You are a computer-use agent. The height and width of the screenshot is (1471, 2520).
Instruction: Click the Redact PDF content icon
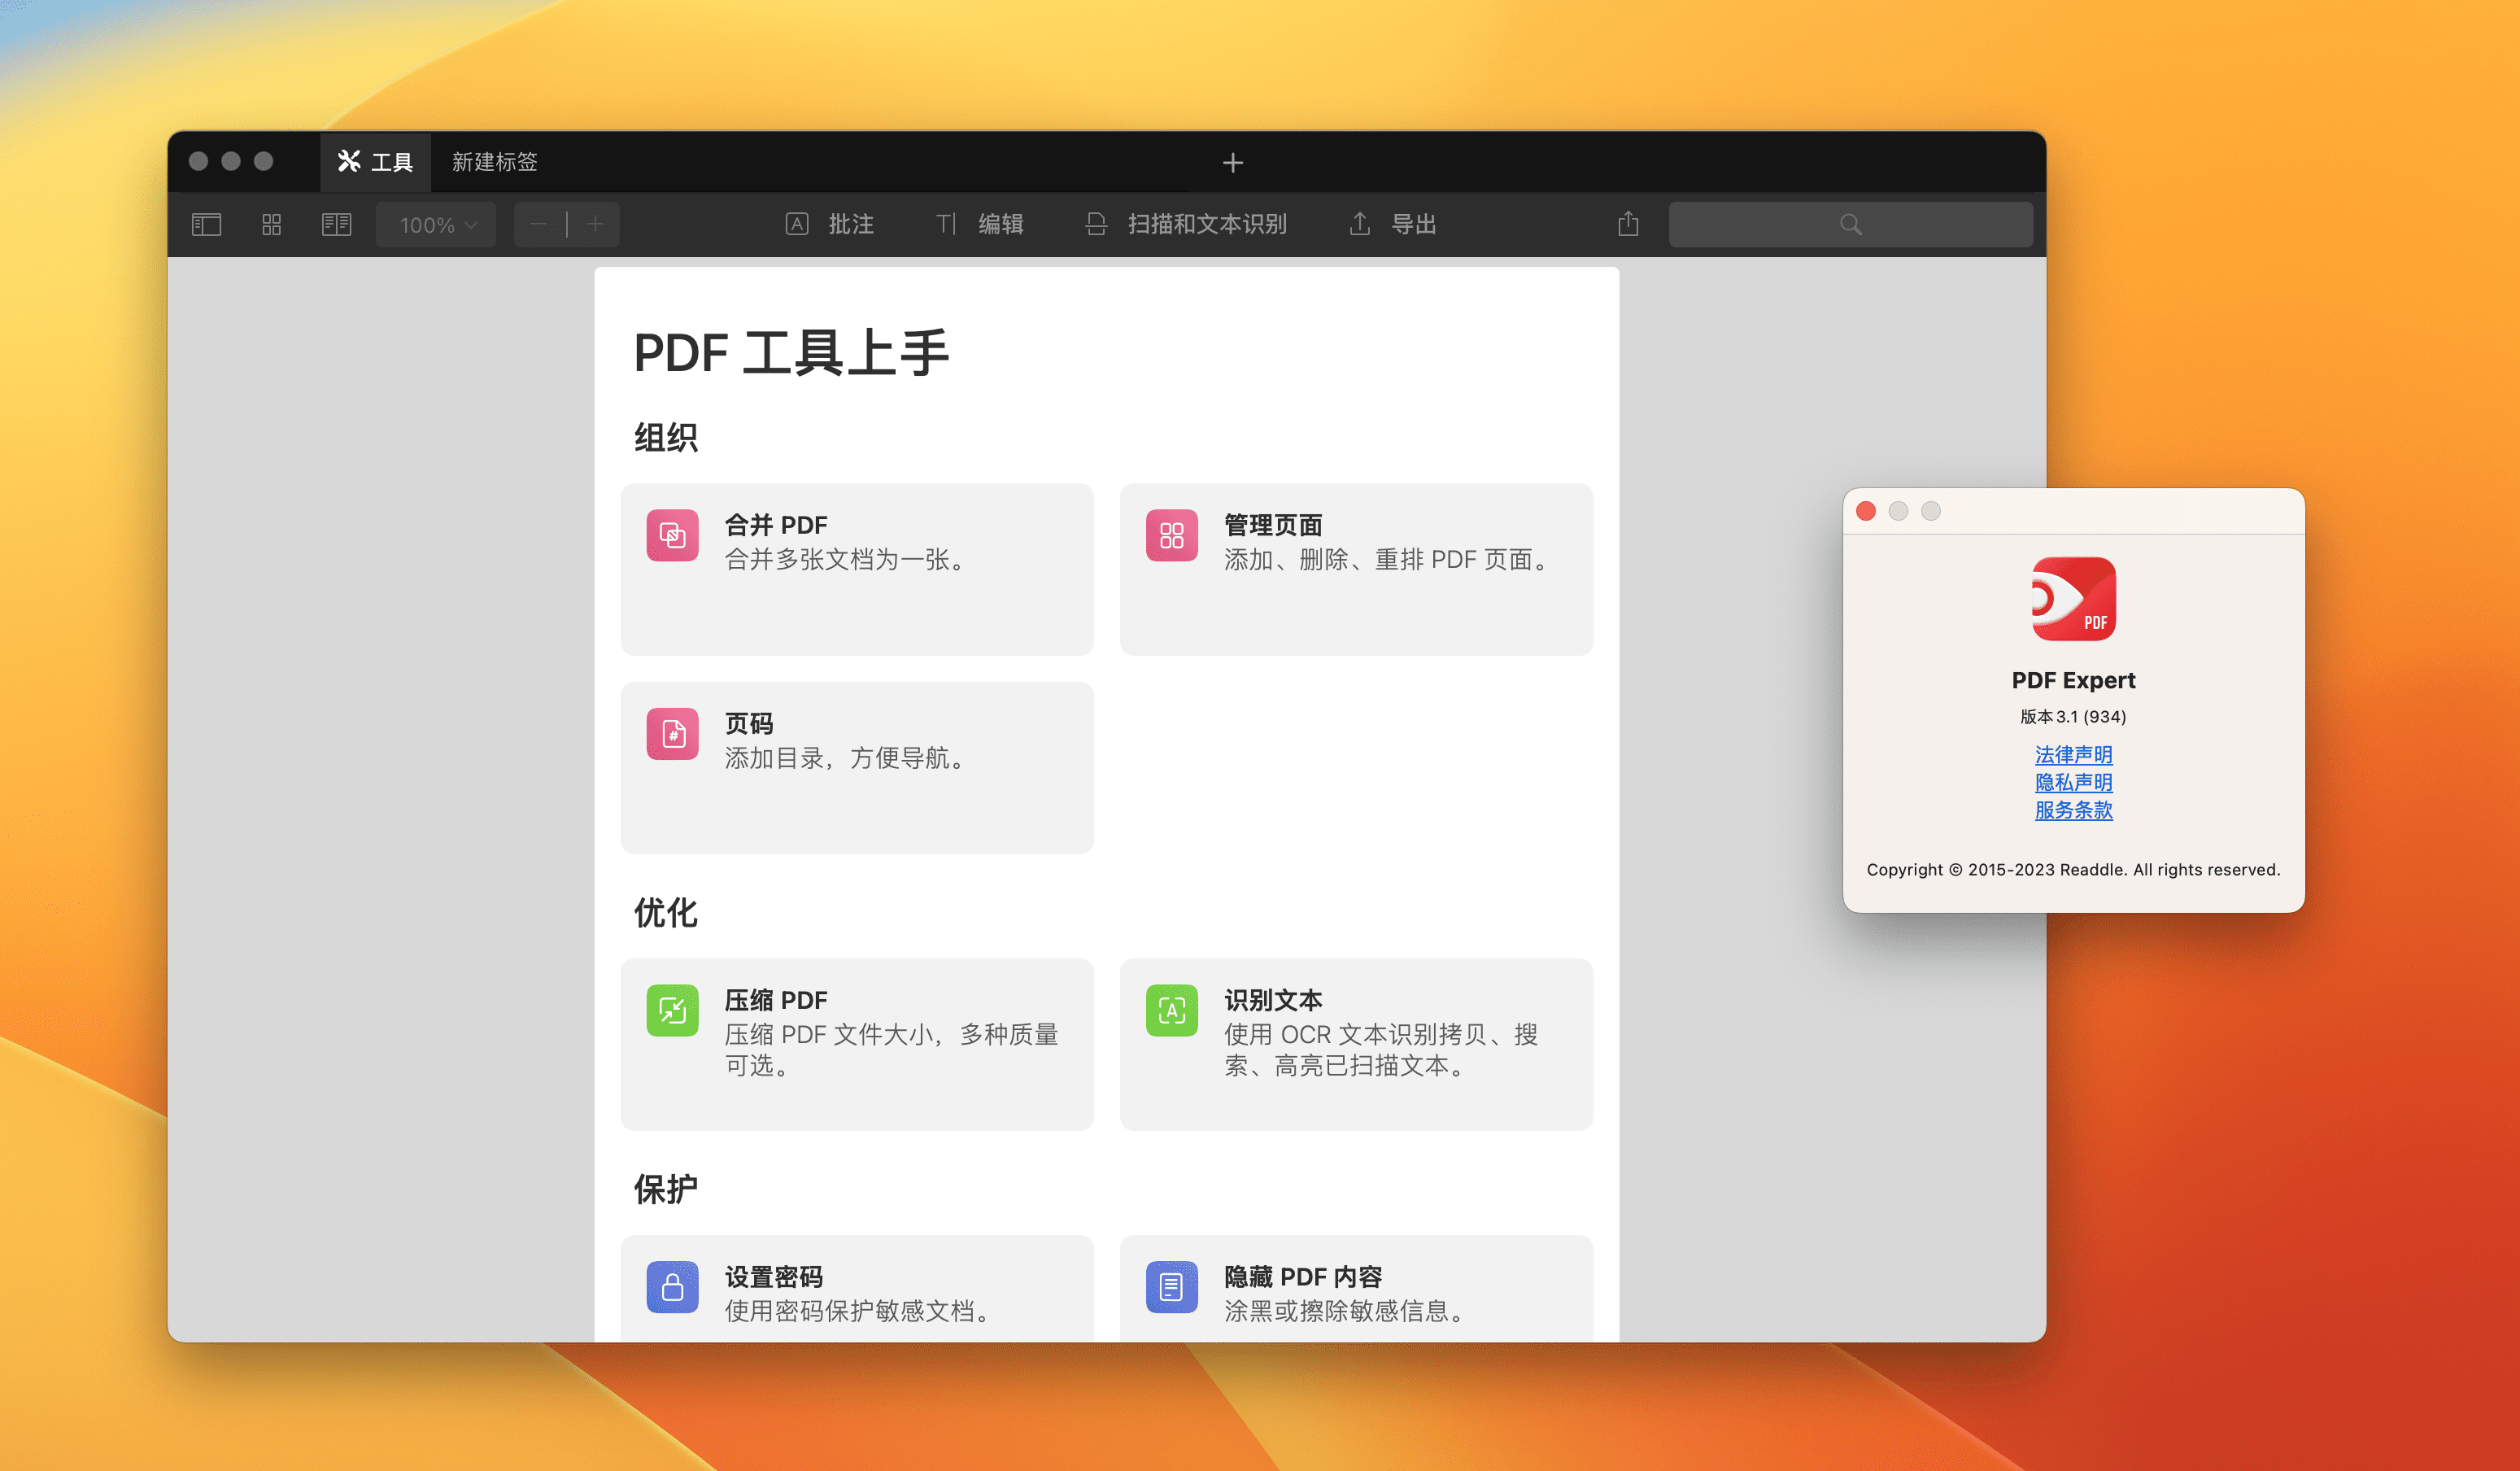click(x=1171, y=1286)
